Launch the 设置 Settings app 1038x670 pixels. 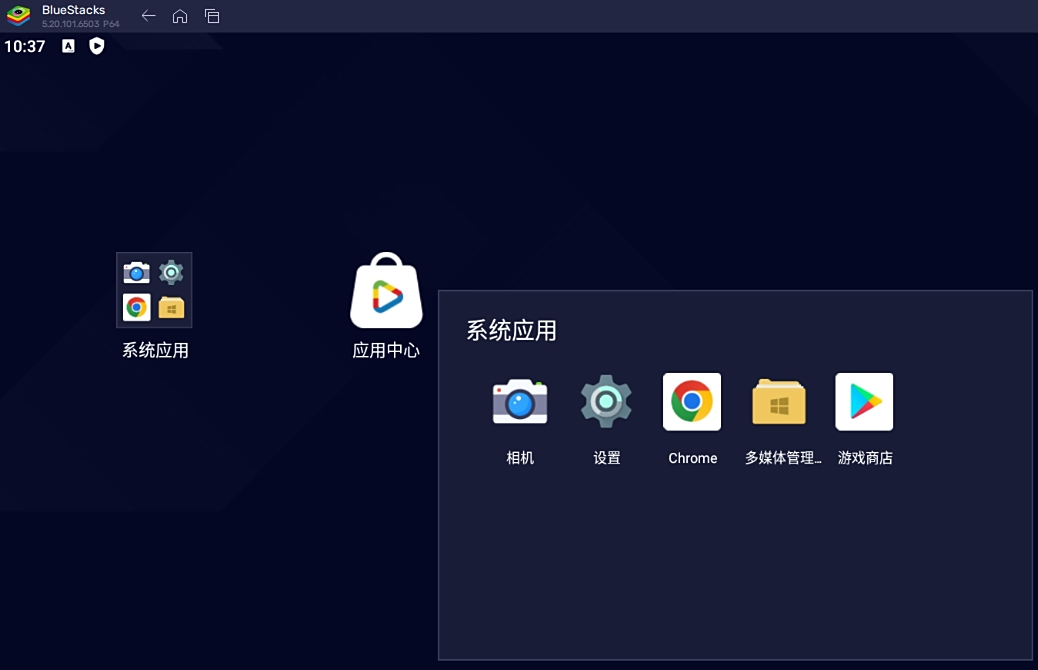[606, 401]
